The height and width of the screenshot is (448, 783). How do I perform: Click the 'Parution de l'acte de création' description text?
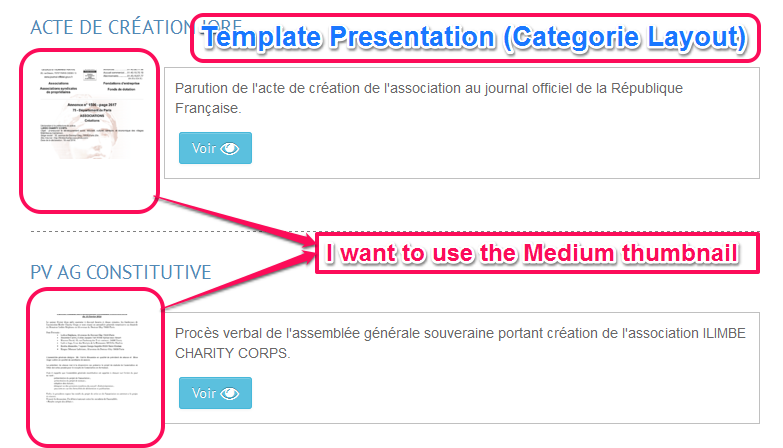[428, 98]
